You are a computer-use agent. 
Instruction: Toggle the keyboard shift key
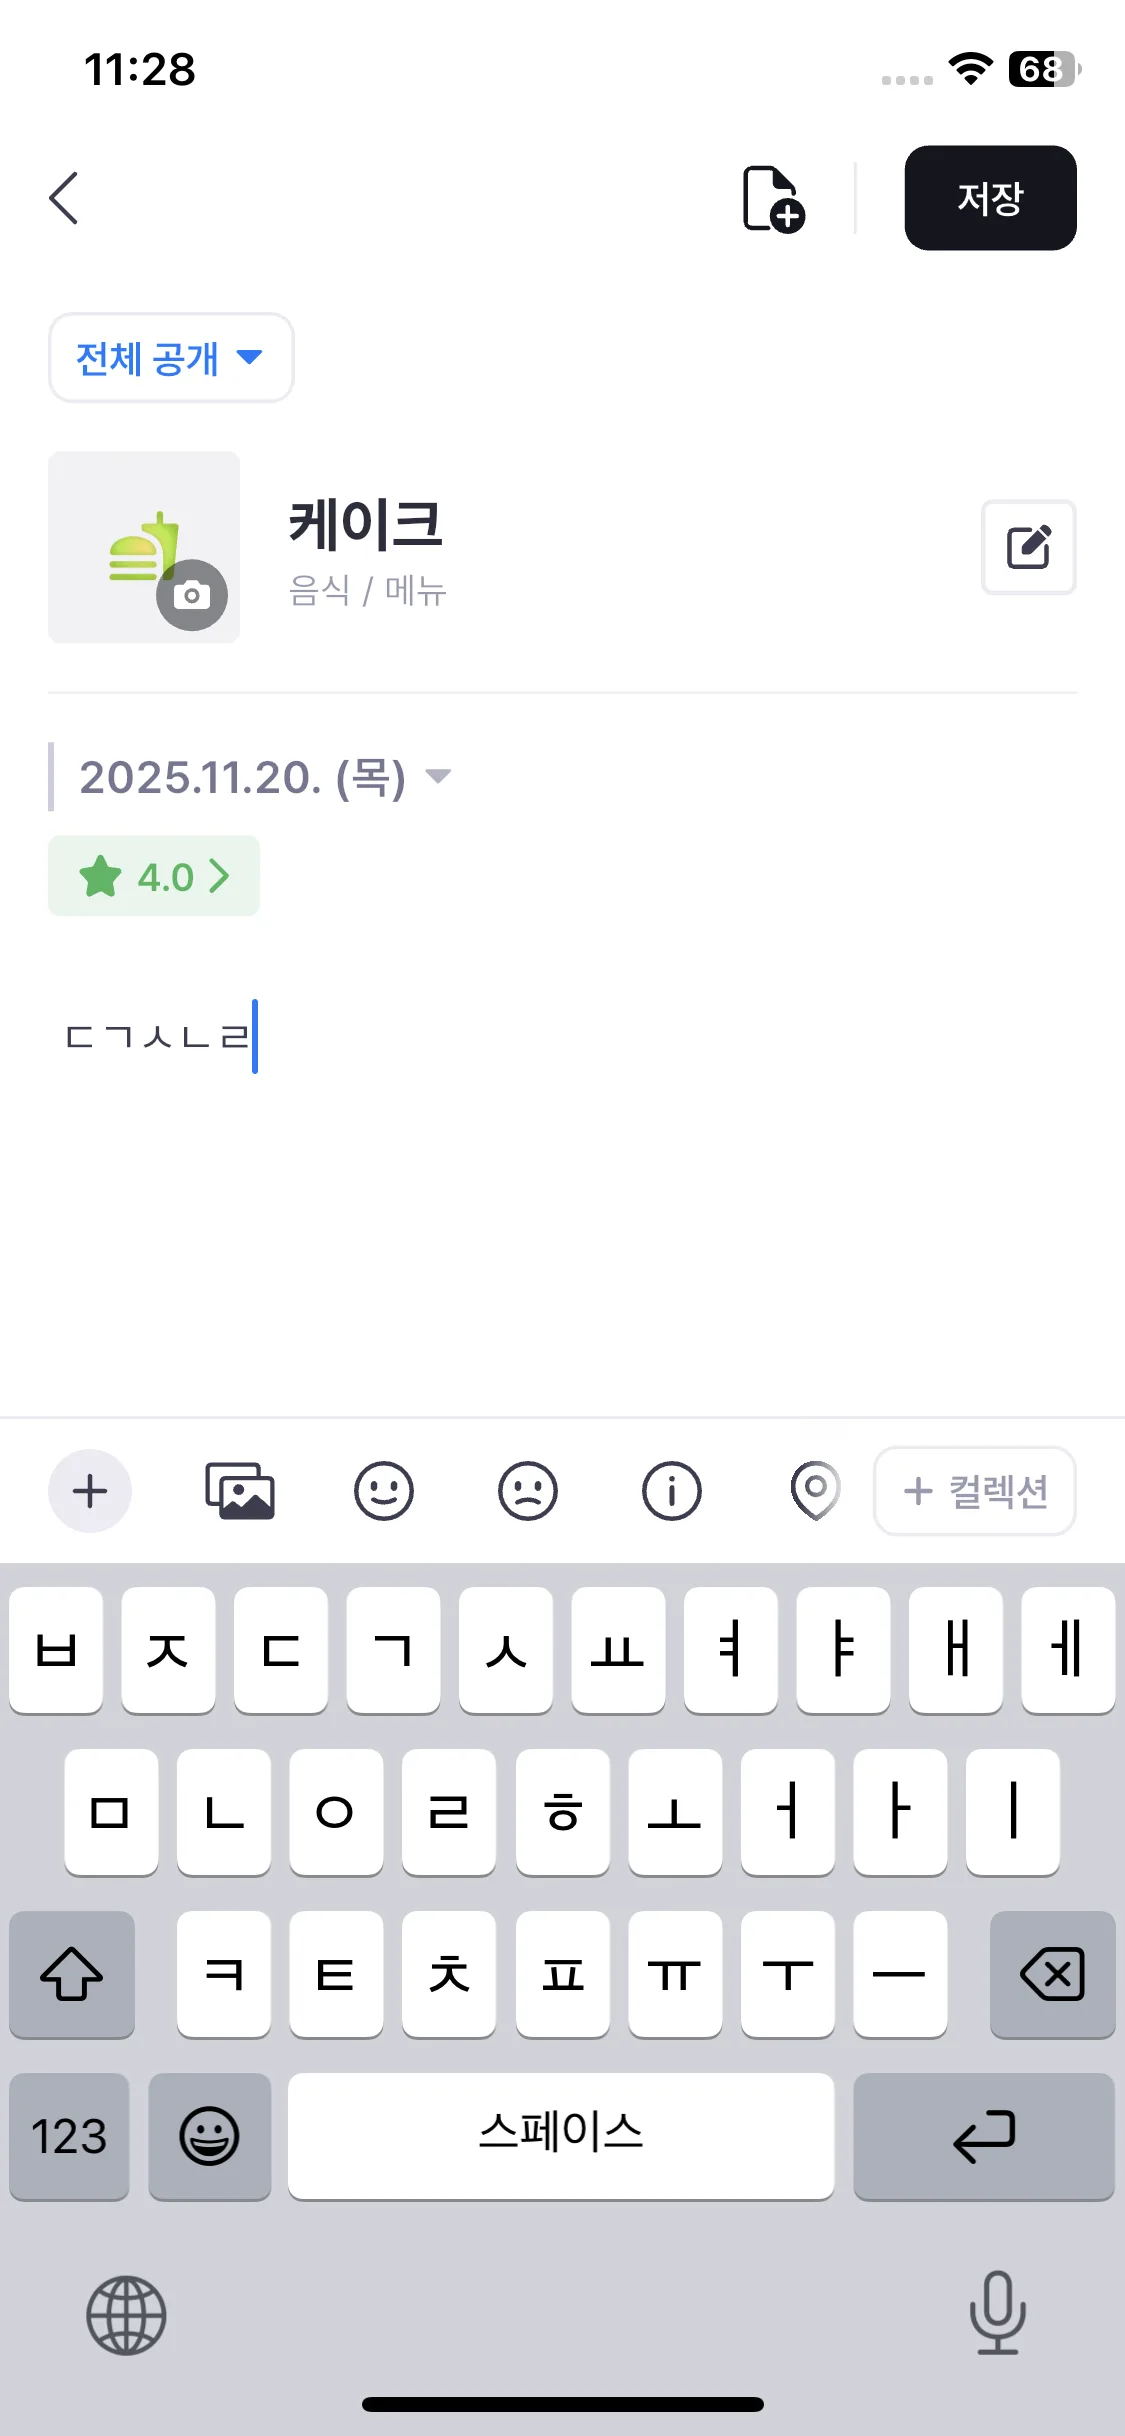[x=72, y=1974]
